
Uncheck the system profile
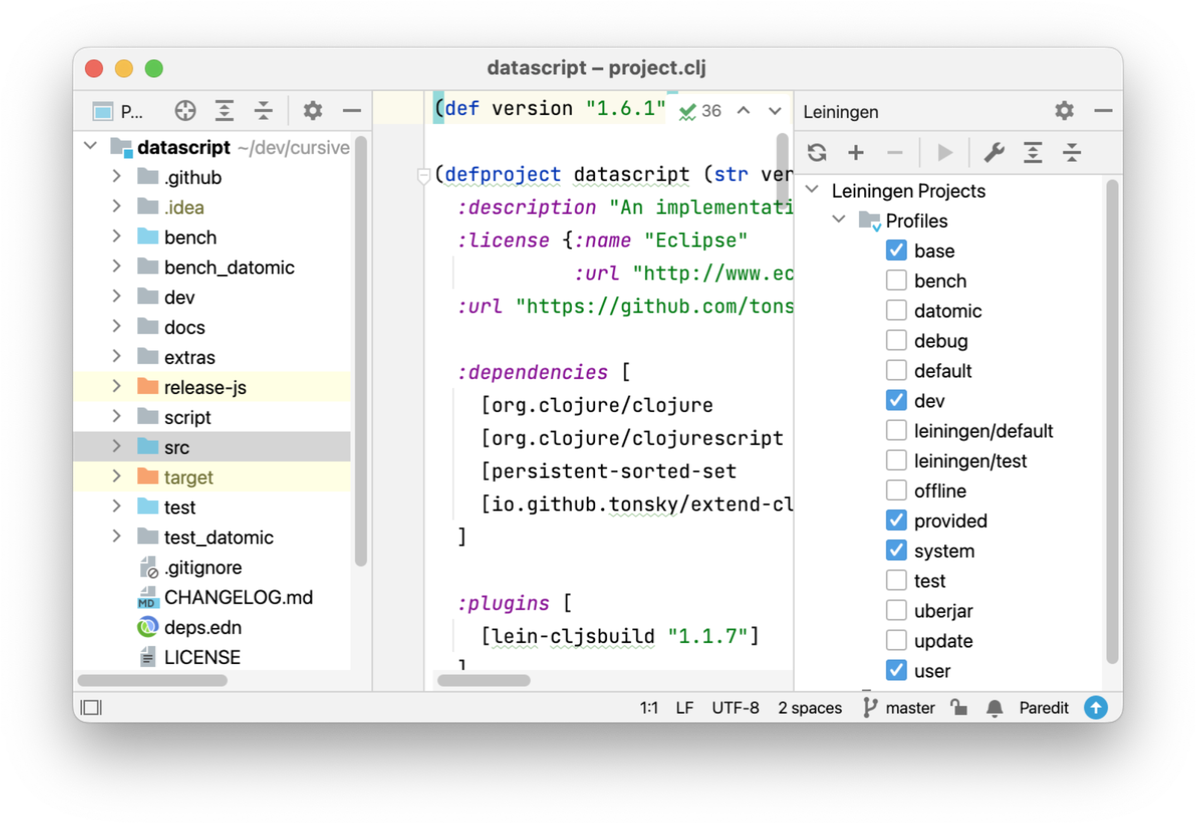896,551
